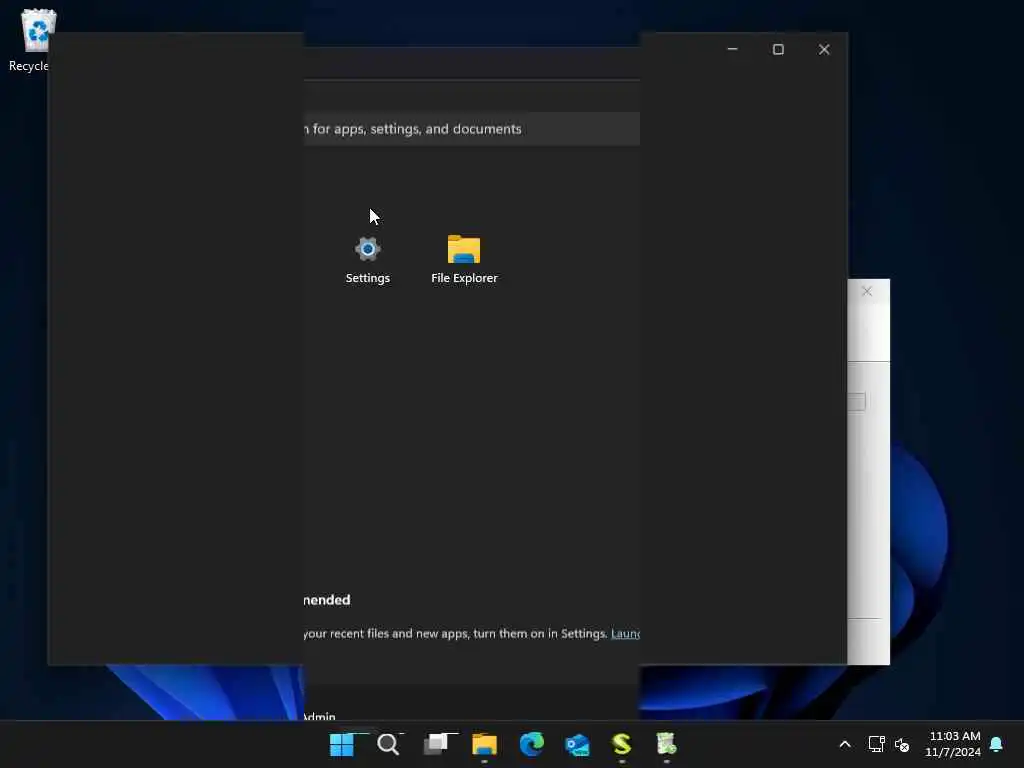
Task: Open the notification bell icon
Action: [x=996, y=744]
